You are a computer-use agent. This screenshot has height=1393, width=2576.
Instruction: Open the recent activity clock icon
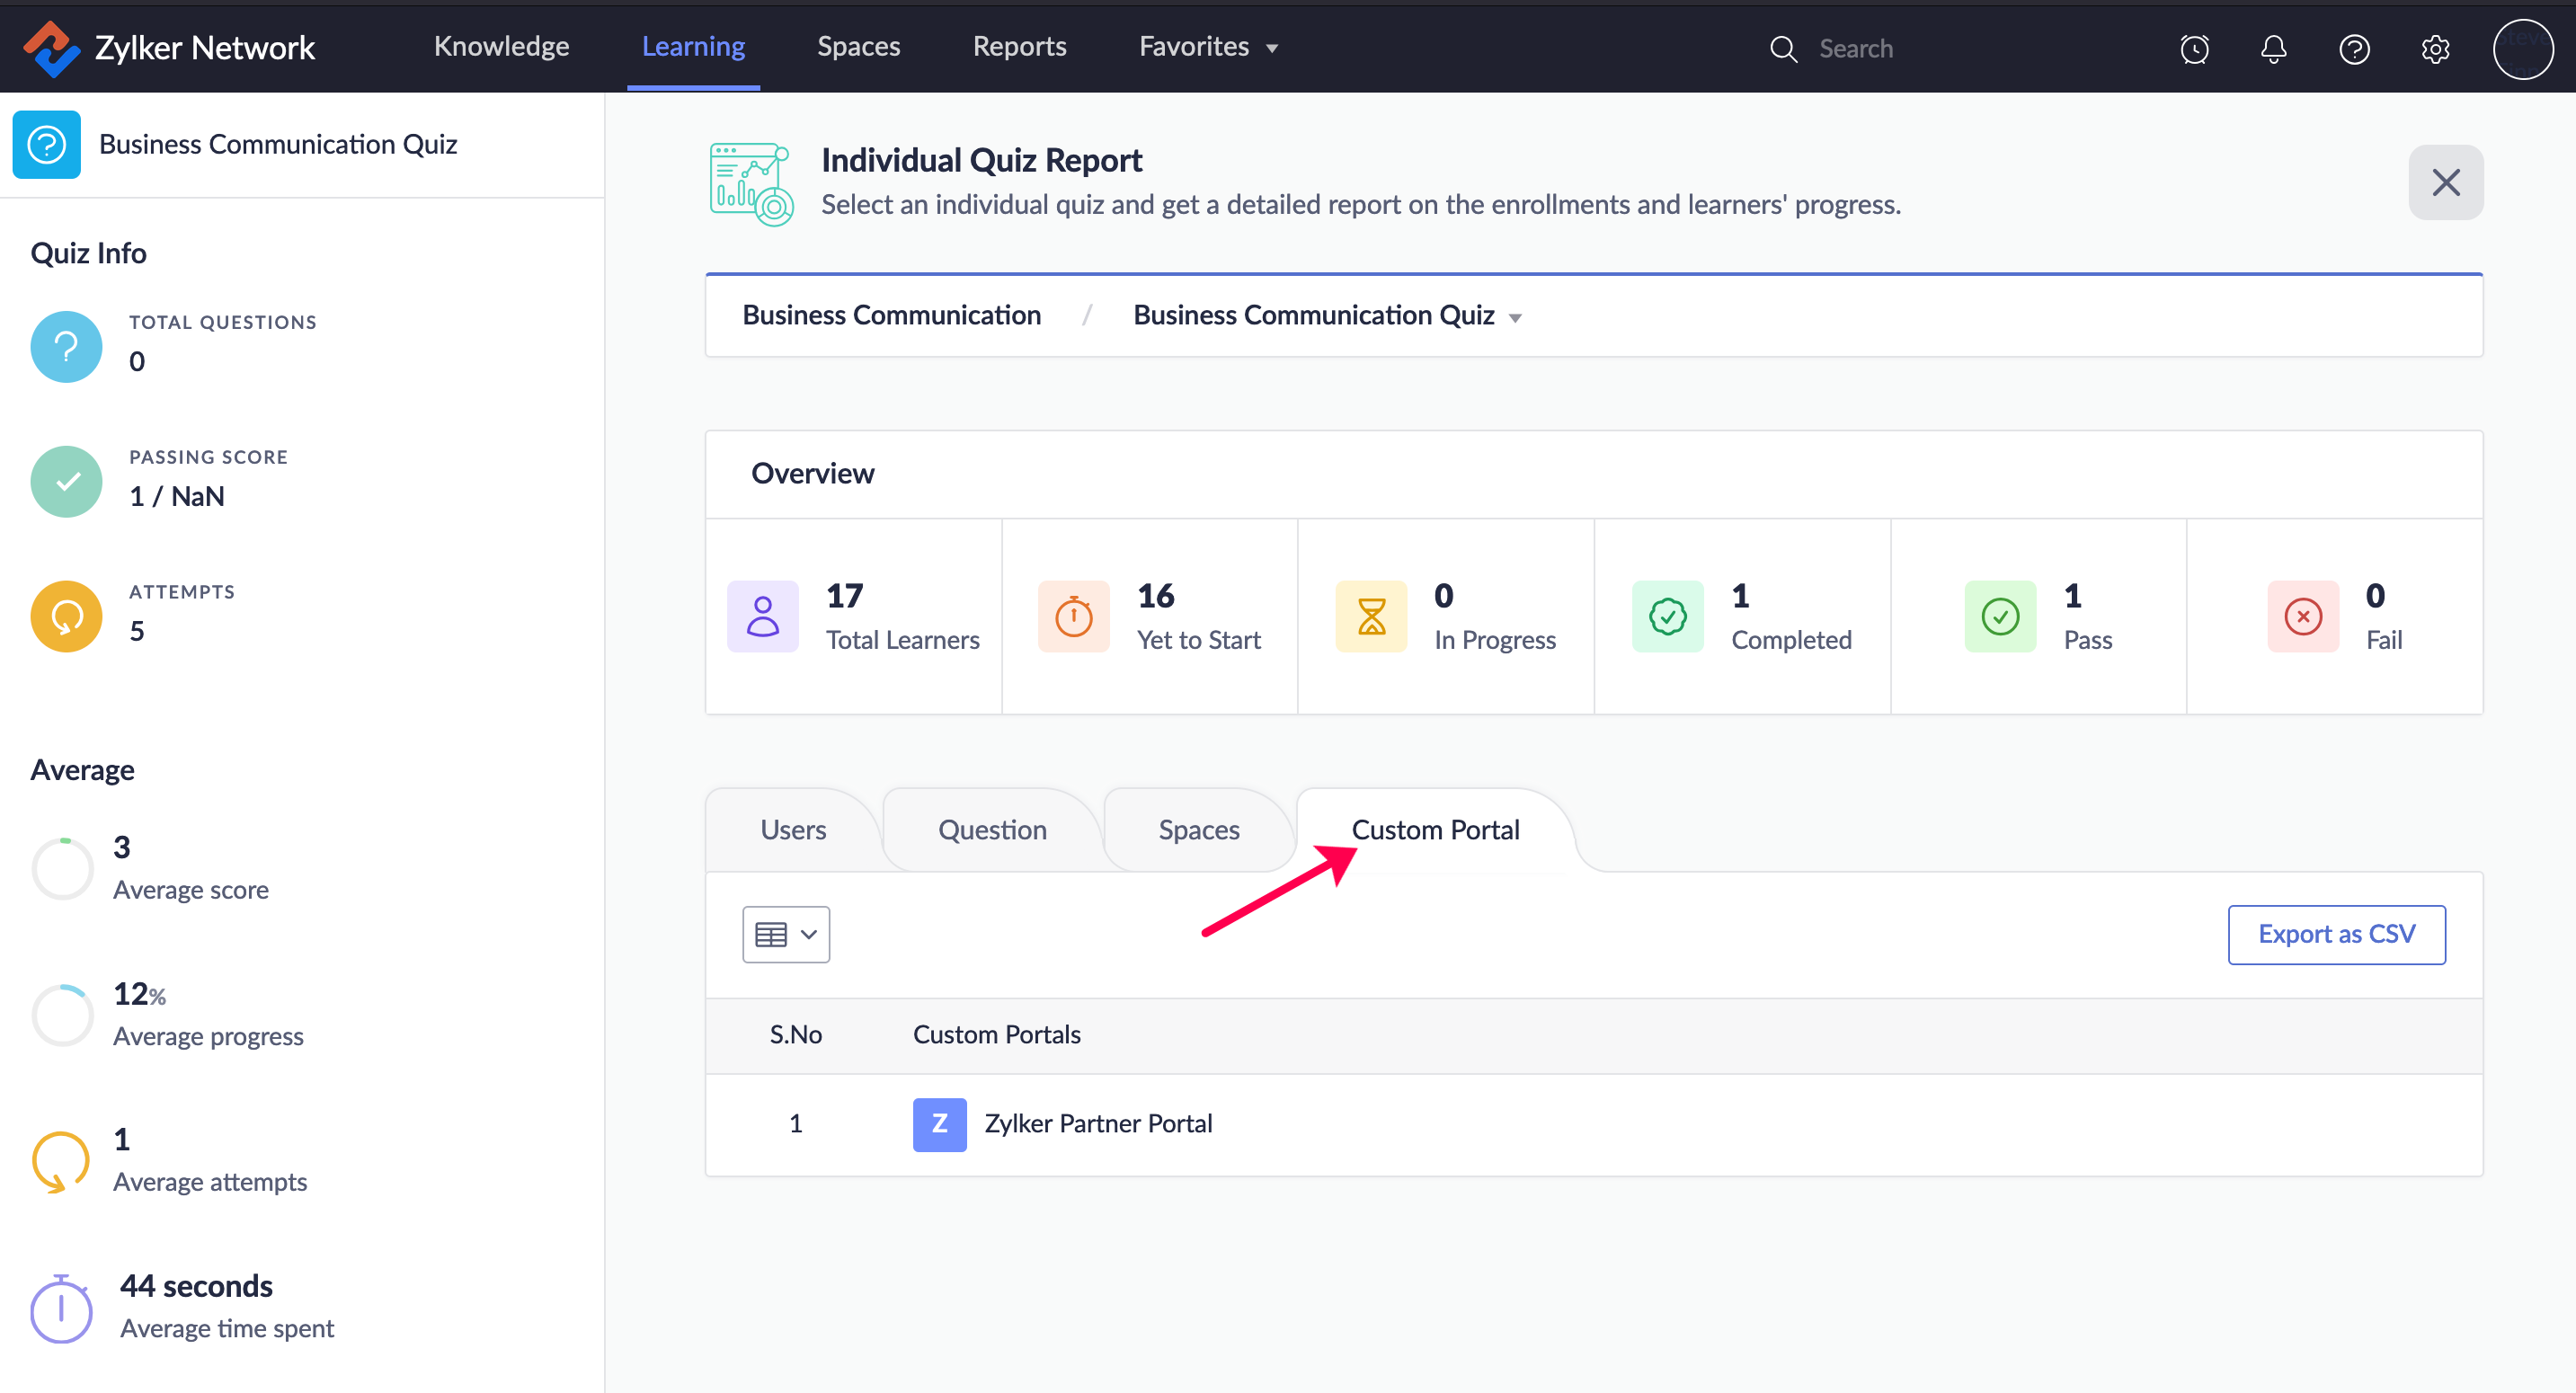point(2194,49)
